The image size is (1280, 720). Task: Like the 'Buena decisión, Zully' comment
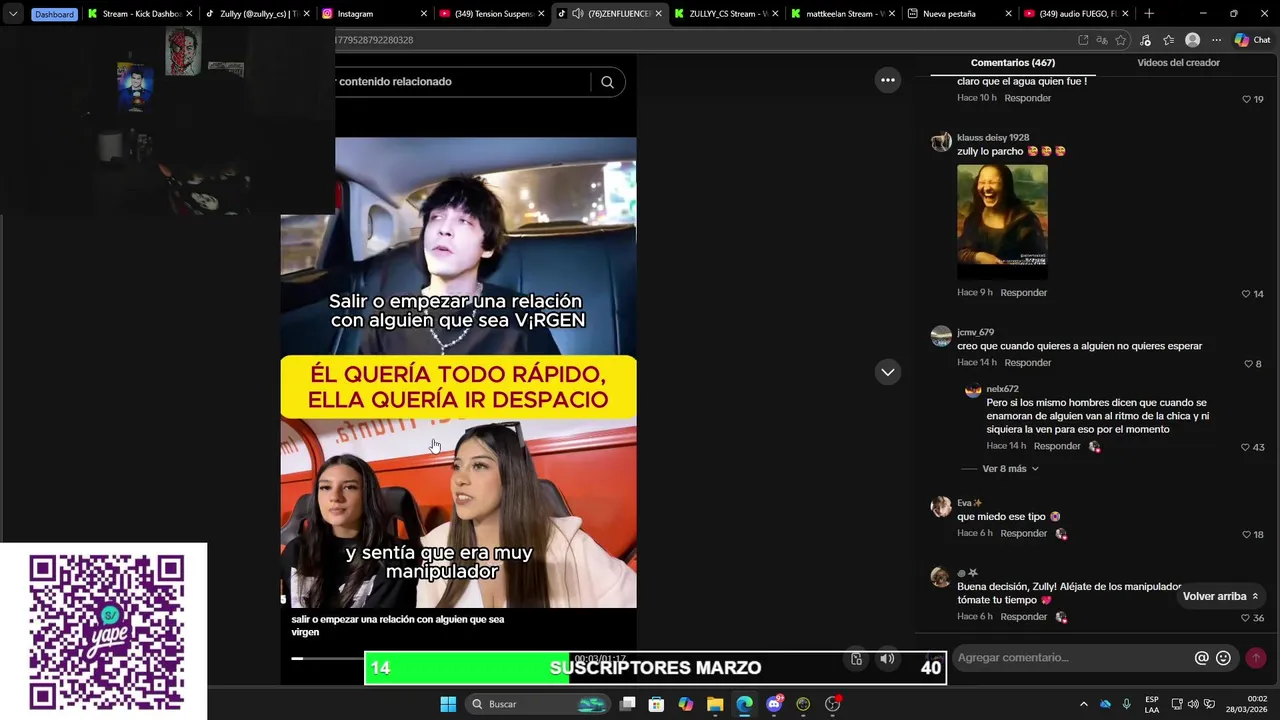tap(1246, 618)
